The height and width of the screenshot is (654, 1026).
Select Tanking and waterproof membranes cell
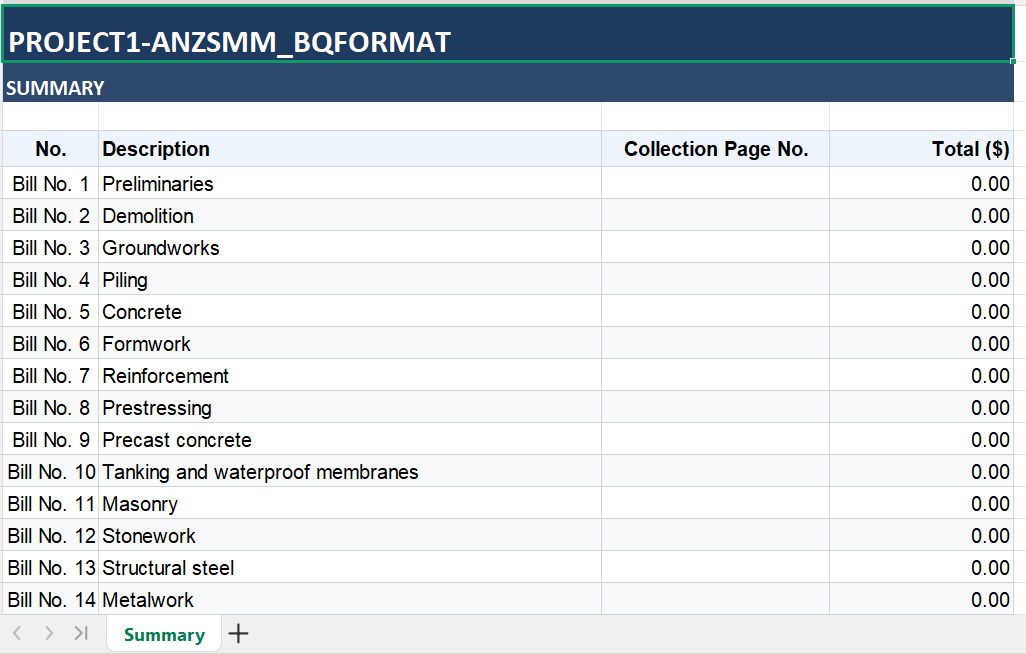click(350, 471)
